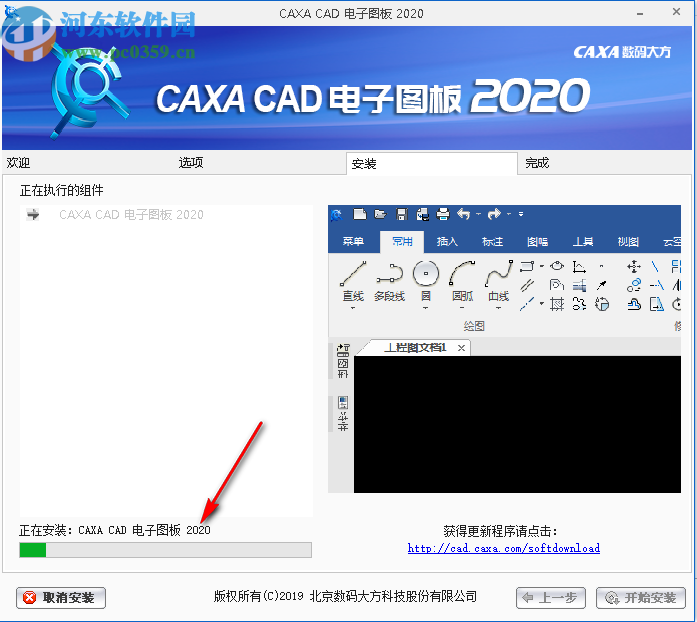Minimize the installer window
This screenshot has height=622, width=697.
pos(640,13)
